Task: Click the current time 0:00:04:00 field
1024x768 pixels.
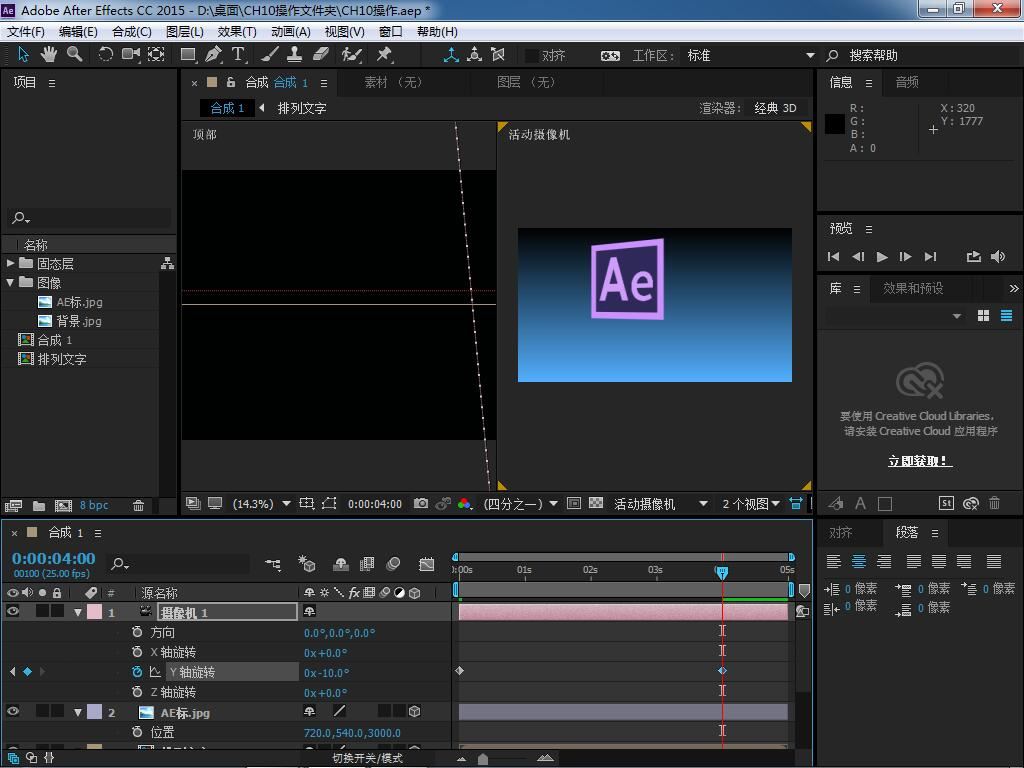Action: coord(54,558)
